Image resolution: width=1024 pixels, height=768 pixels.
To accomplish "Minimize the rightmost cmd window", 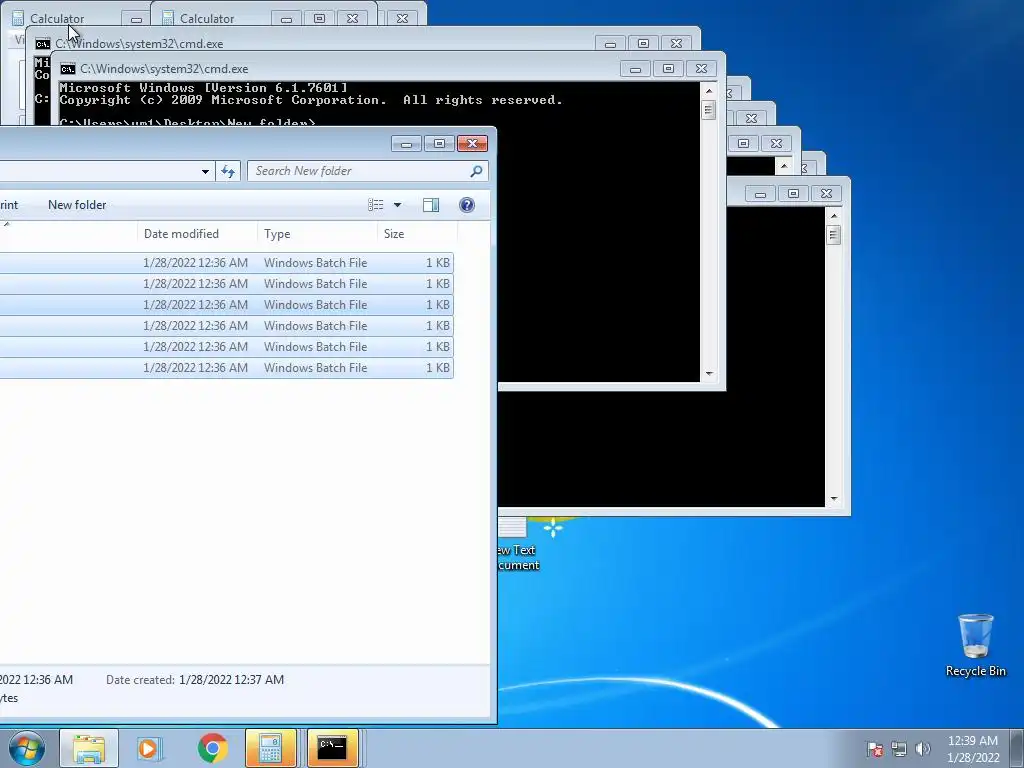I will [760, 194].
